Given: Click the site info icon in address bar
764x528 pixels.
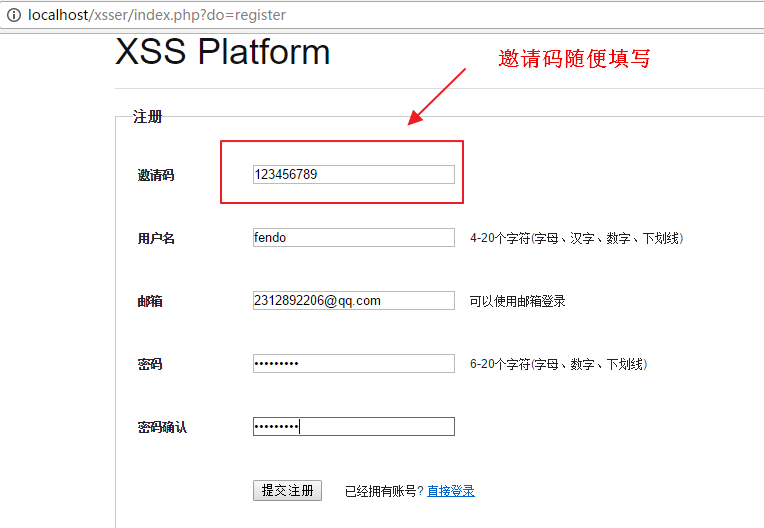Looking at the screenshot, I should point(14,15).
